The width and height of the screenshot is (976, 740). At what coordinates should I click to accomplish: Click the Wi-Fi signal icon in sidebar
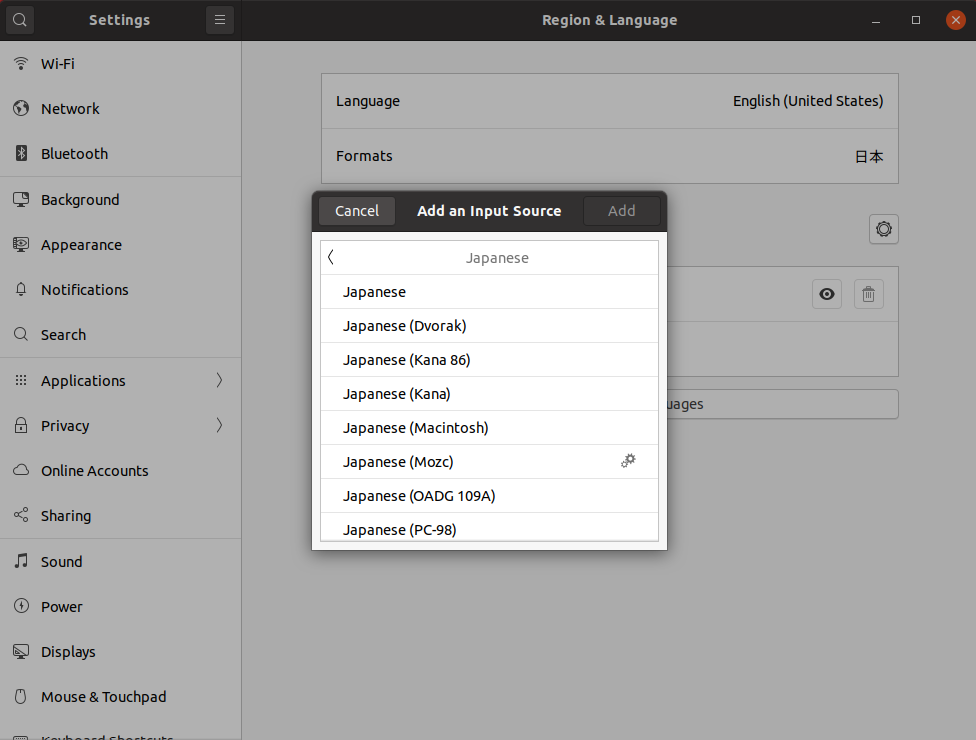(x=21, y=63)
